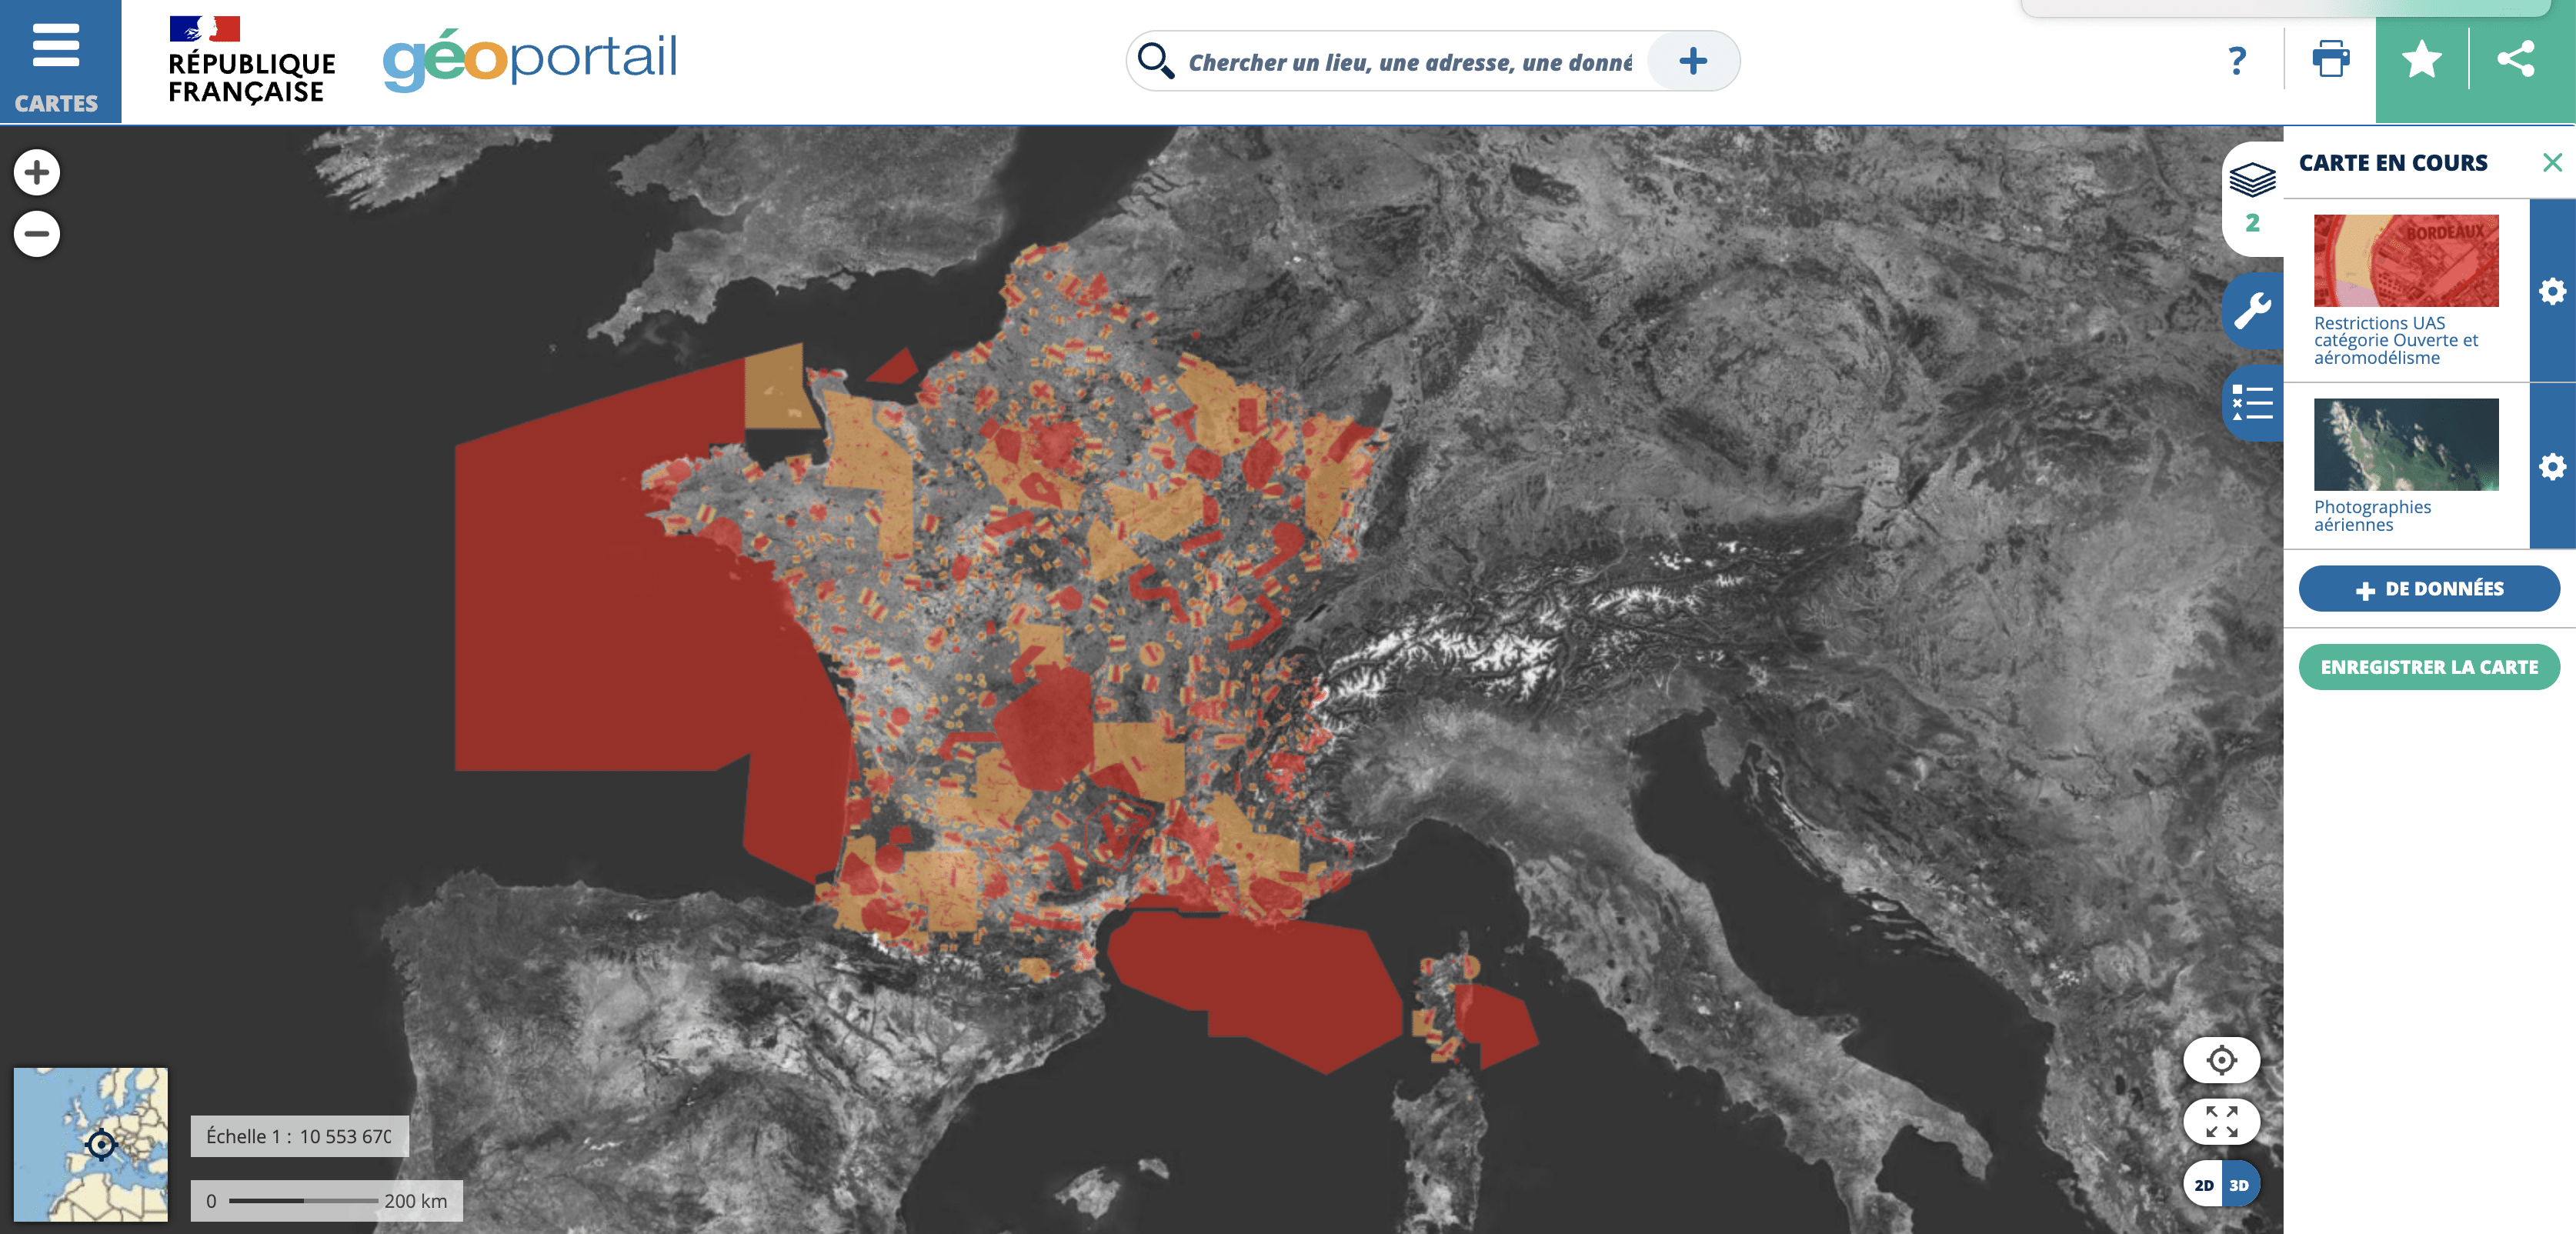
Task: Select the Photographies aériennes layer thumbnail
Action: pos(2406,444)
